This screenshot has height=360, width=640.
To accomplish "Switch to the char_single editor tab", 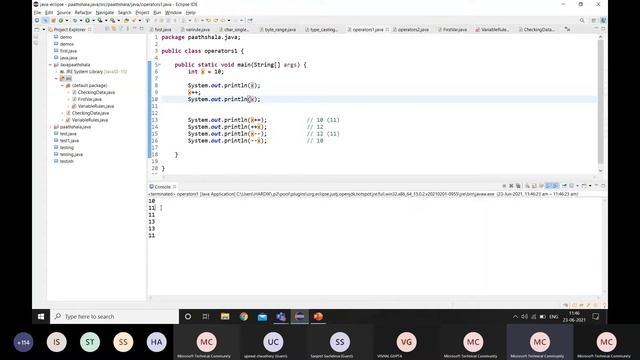I will click(x=234, y=29).
